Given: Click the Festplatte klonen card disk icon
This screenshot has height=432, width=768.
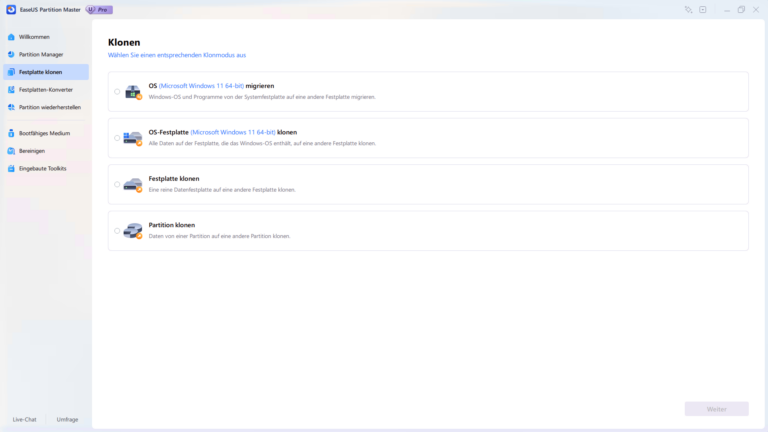Looking at the screenshot, I should click(133, 185).
